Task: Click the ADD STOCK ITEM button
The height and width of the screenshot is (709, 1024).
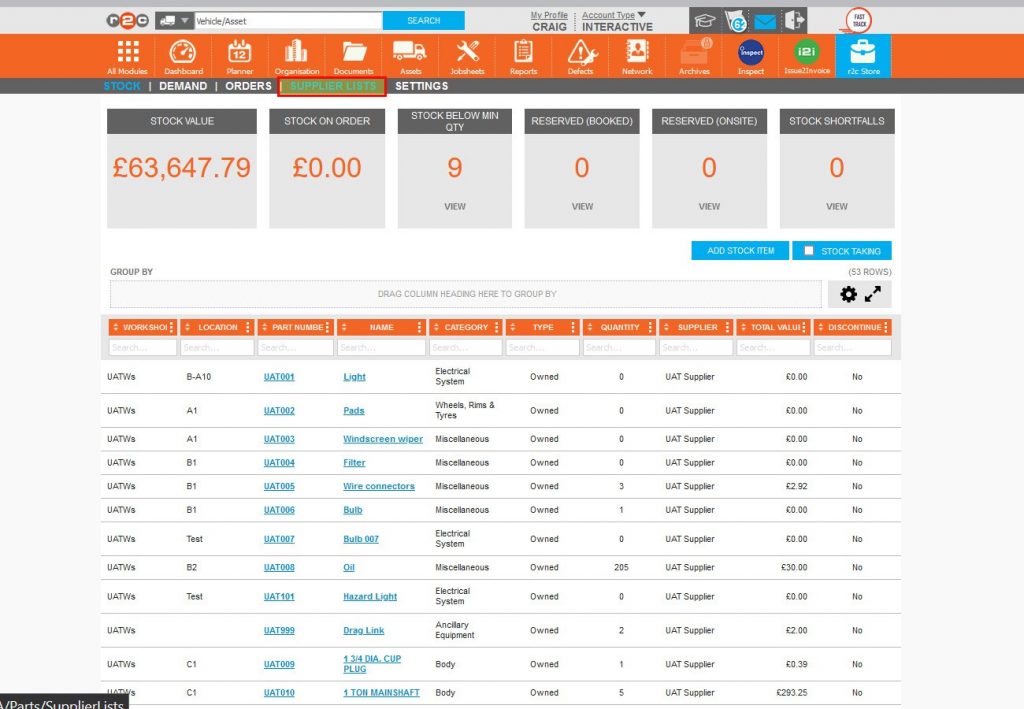Action: [x=739, y=250]
